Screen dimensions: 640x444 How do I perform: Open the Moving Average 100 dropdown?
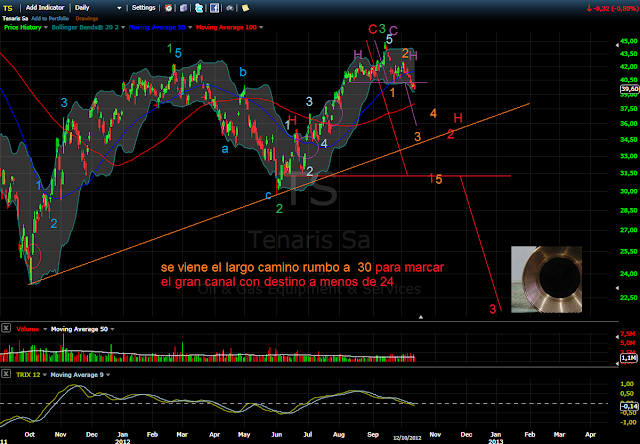pyautogui.click(x=261, y=27)
